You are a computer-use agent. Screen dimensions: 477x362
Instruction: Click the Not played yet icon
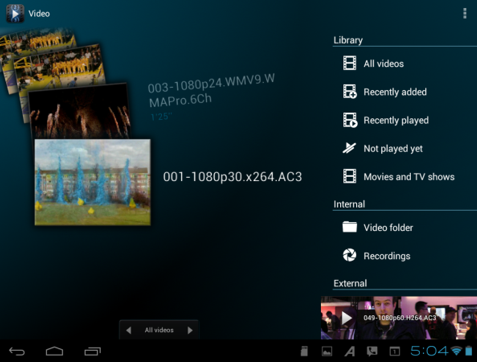(349, 148)
